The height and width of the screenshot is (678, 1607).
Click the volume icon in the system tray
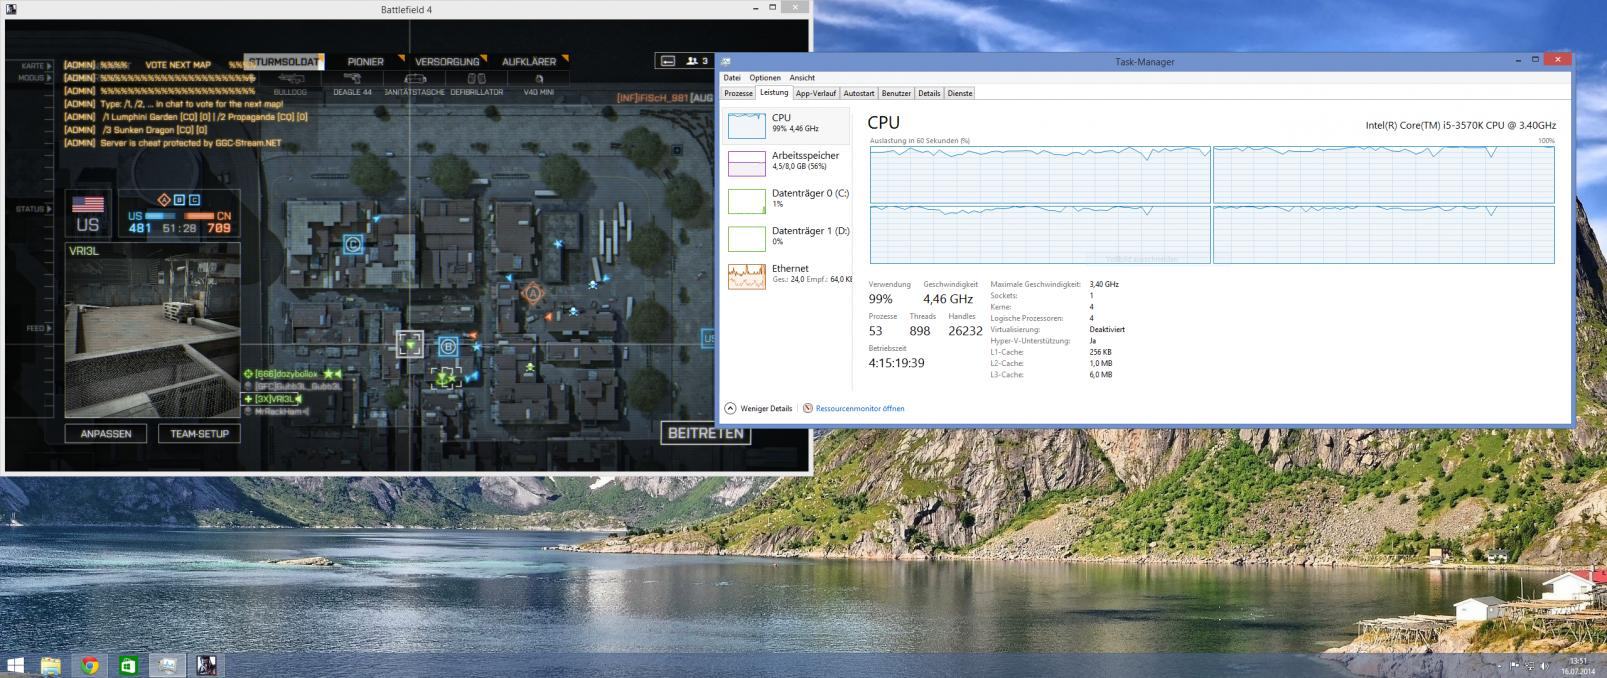click(x=1544, y=666)
